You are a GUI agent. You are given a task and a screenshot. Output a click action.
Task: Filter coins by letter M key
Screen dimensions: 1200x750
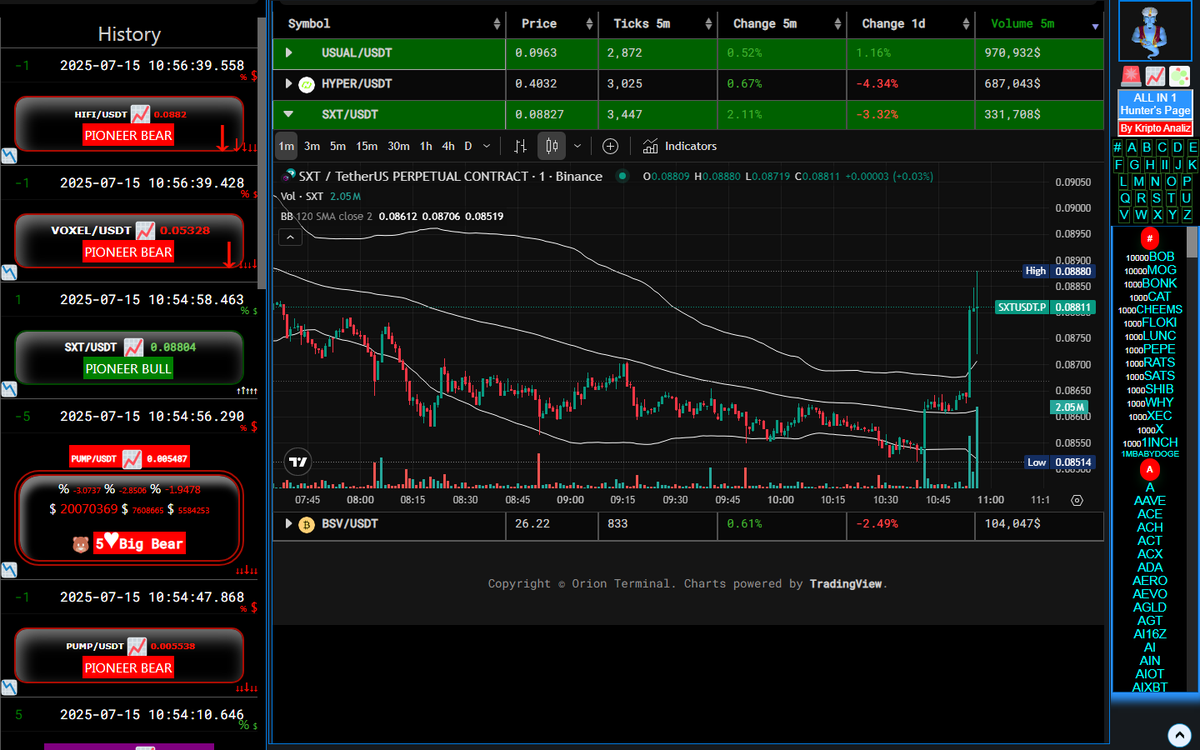point(1141,182)
